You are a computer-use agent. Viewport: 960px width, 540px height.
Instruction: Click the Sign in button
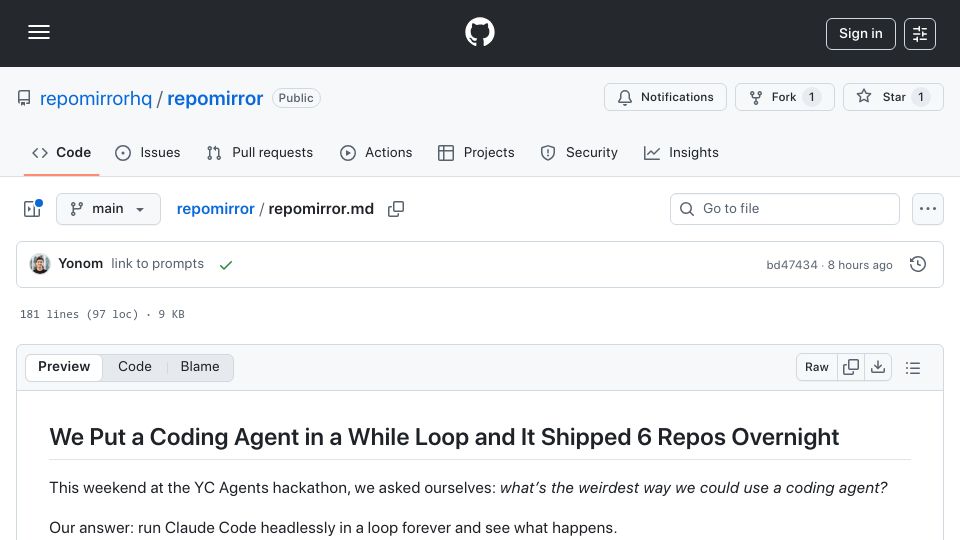860,34
